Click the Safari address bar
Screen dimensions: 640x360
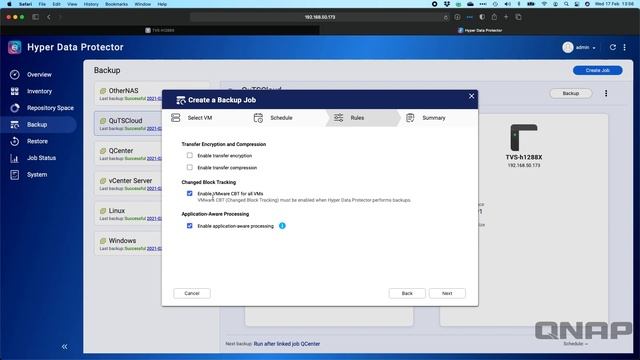point(320,17)
